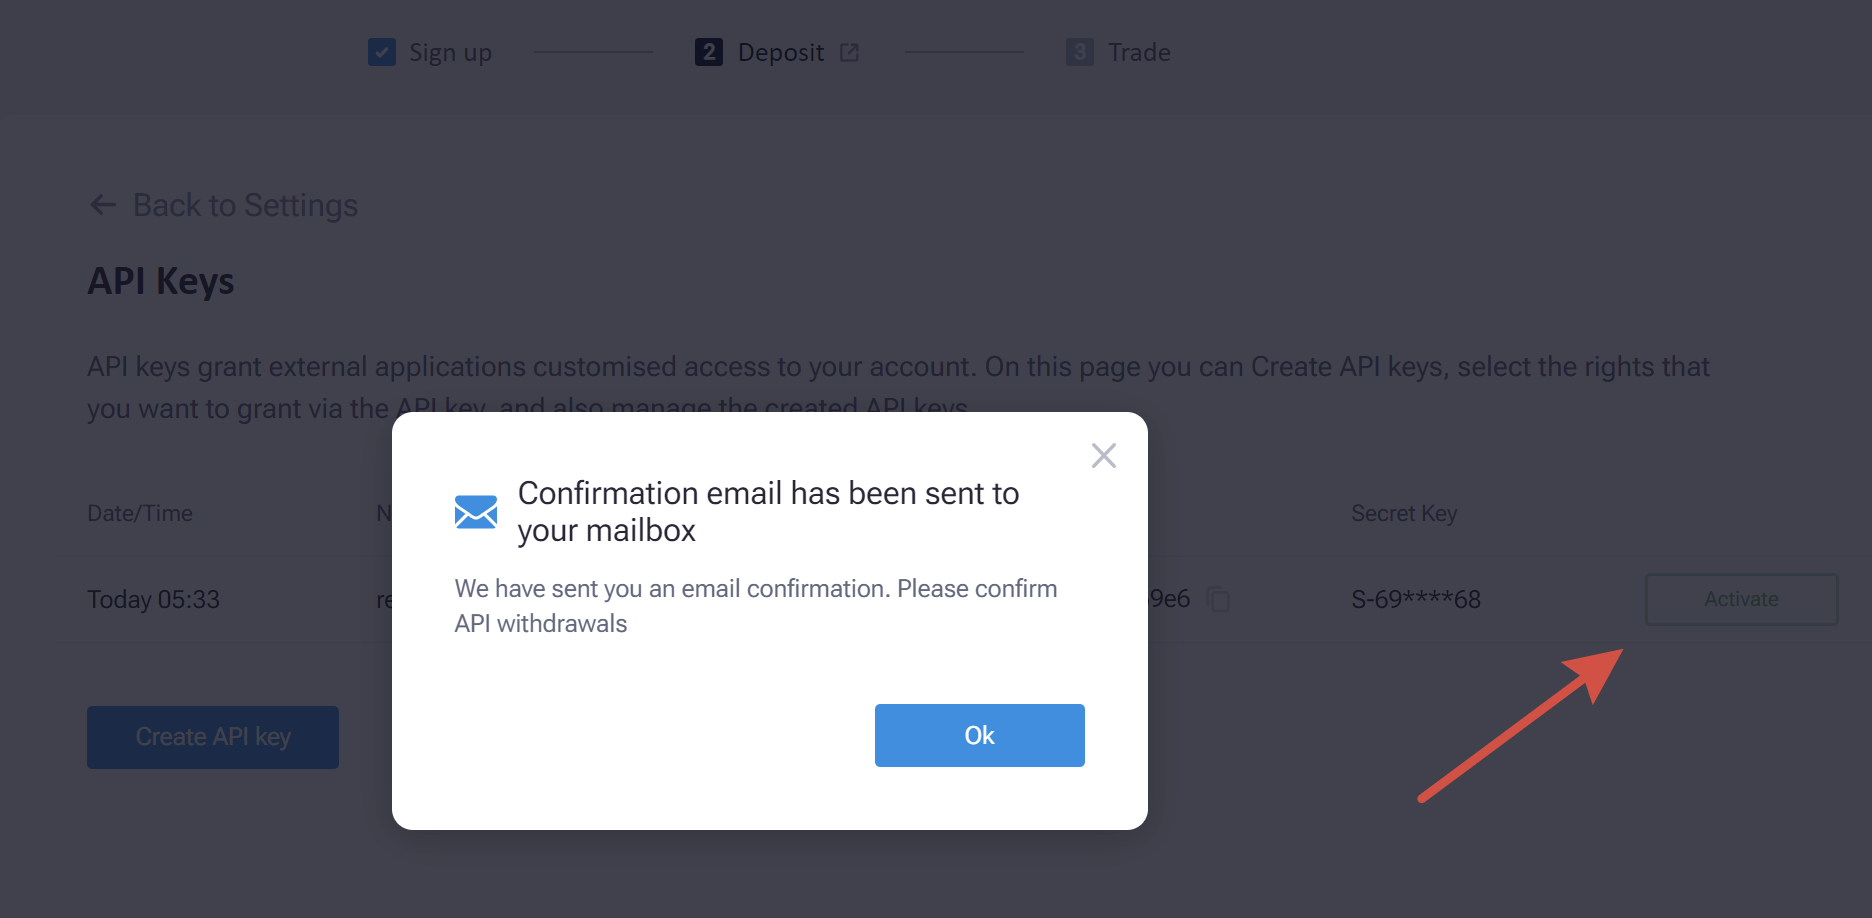
Task: Click the step 3 number badge
Action: (x=1079, y=52)
